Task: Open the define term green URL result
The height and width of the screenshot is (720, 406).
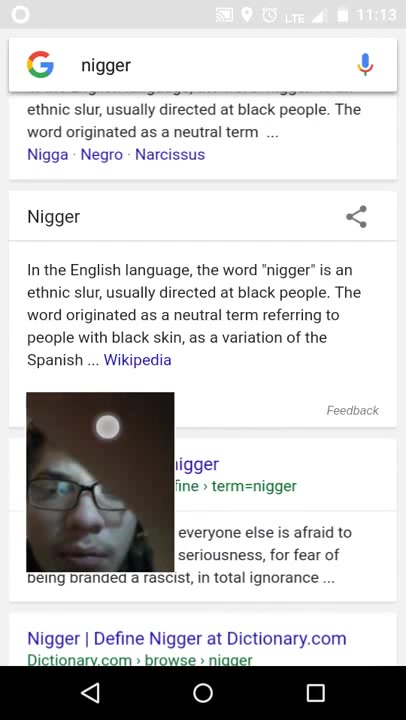Action: 236,486
